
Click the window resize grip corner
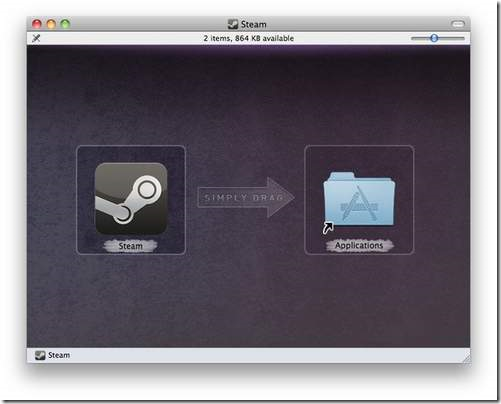coord(467,359)
